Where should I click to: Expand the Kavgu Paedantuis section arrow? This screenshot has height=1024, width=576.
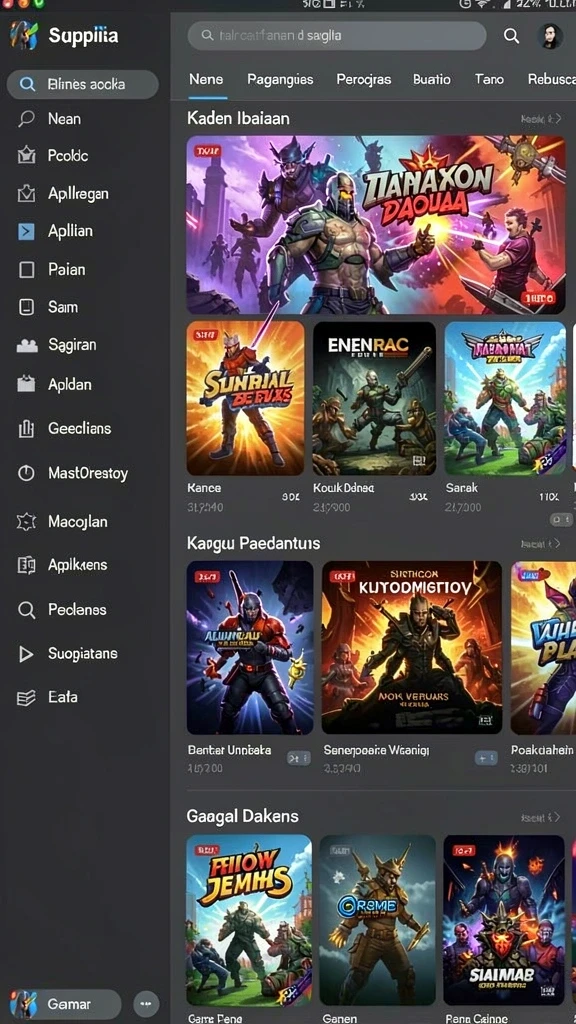[557, 543]
